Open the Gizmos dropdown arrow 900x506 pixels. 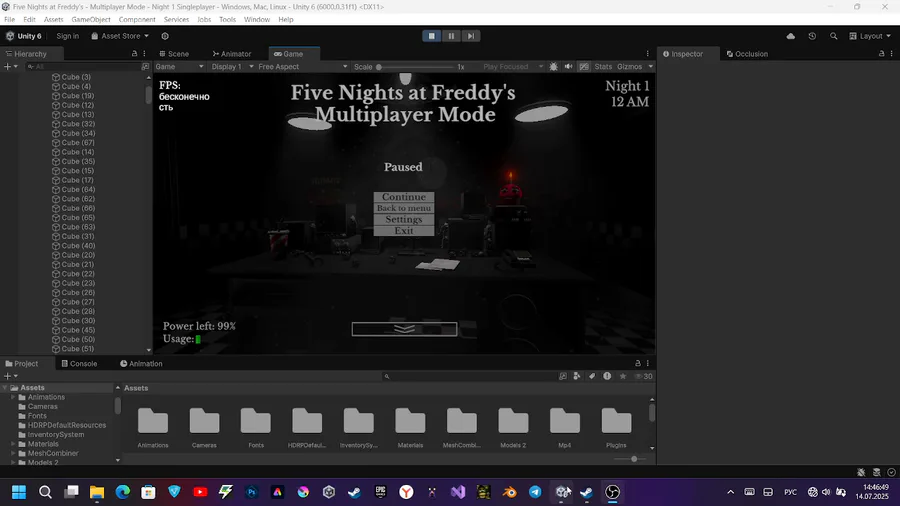pyautogui.click(x=650, y=67)
